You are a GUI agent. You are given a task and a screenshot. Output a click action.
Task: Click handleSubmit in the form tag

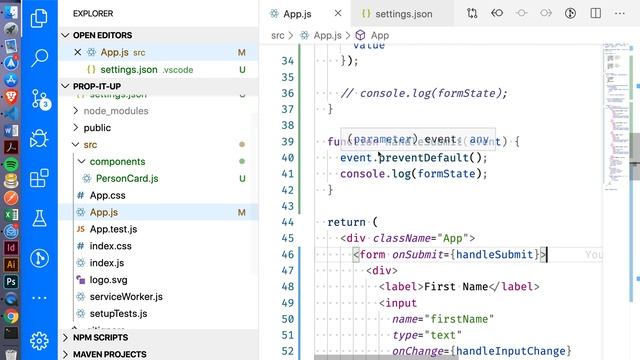(x=494, y=255)
